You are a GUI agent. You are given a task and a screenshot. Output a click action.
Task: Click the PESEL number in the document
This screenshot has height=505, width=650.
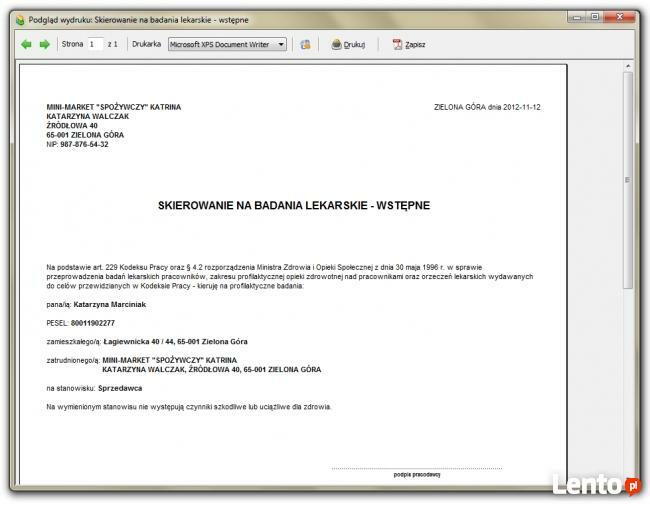[94, 323]
